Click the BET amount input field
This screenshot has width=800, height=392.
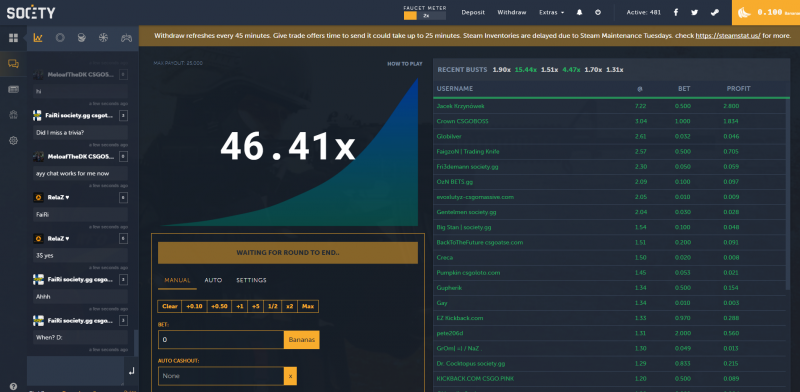[221, 339]
